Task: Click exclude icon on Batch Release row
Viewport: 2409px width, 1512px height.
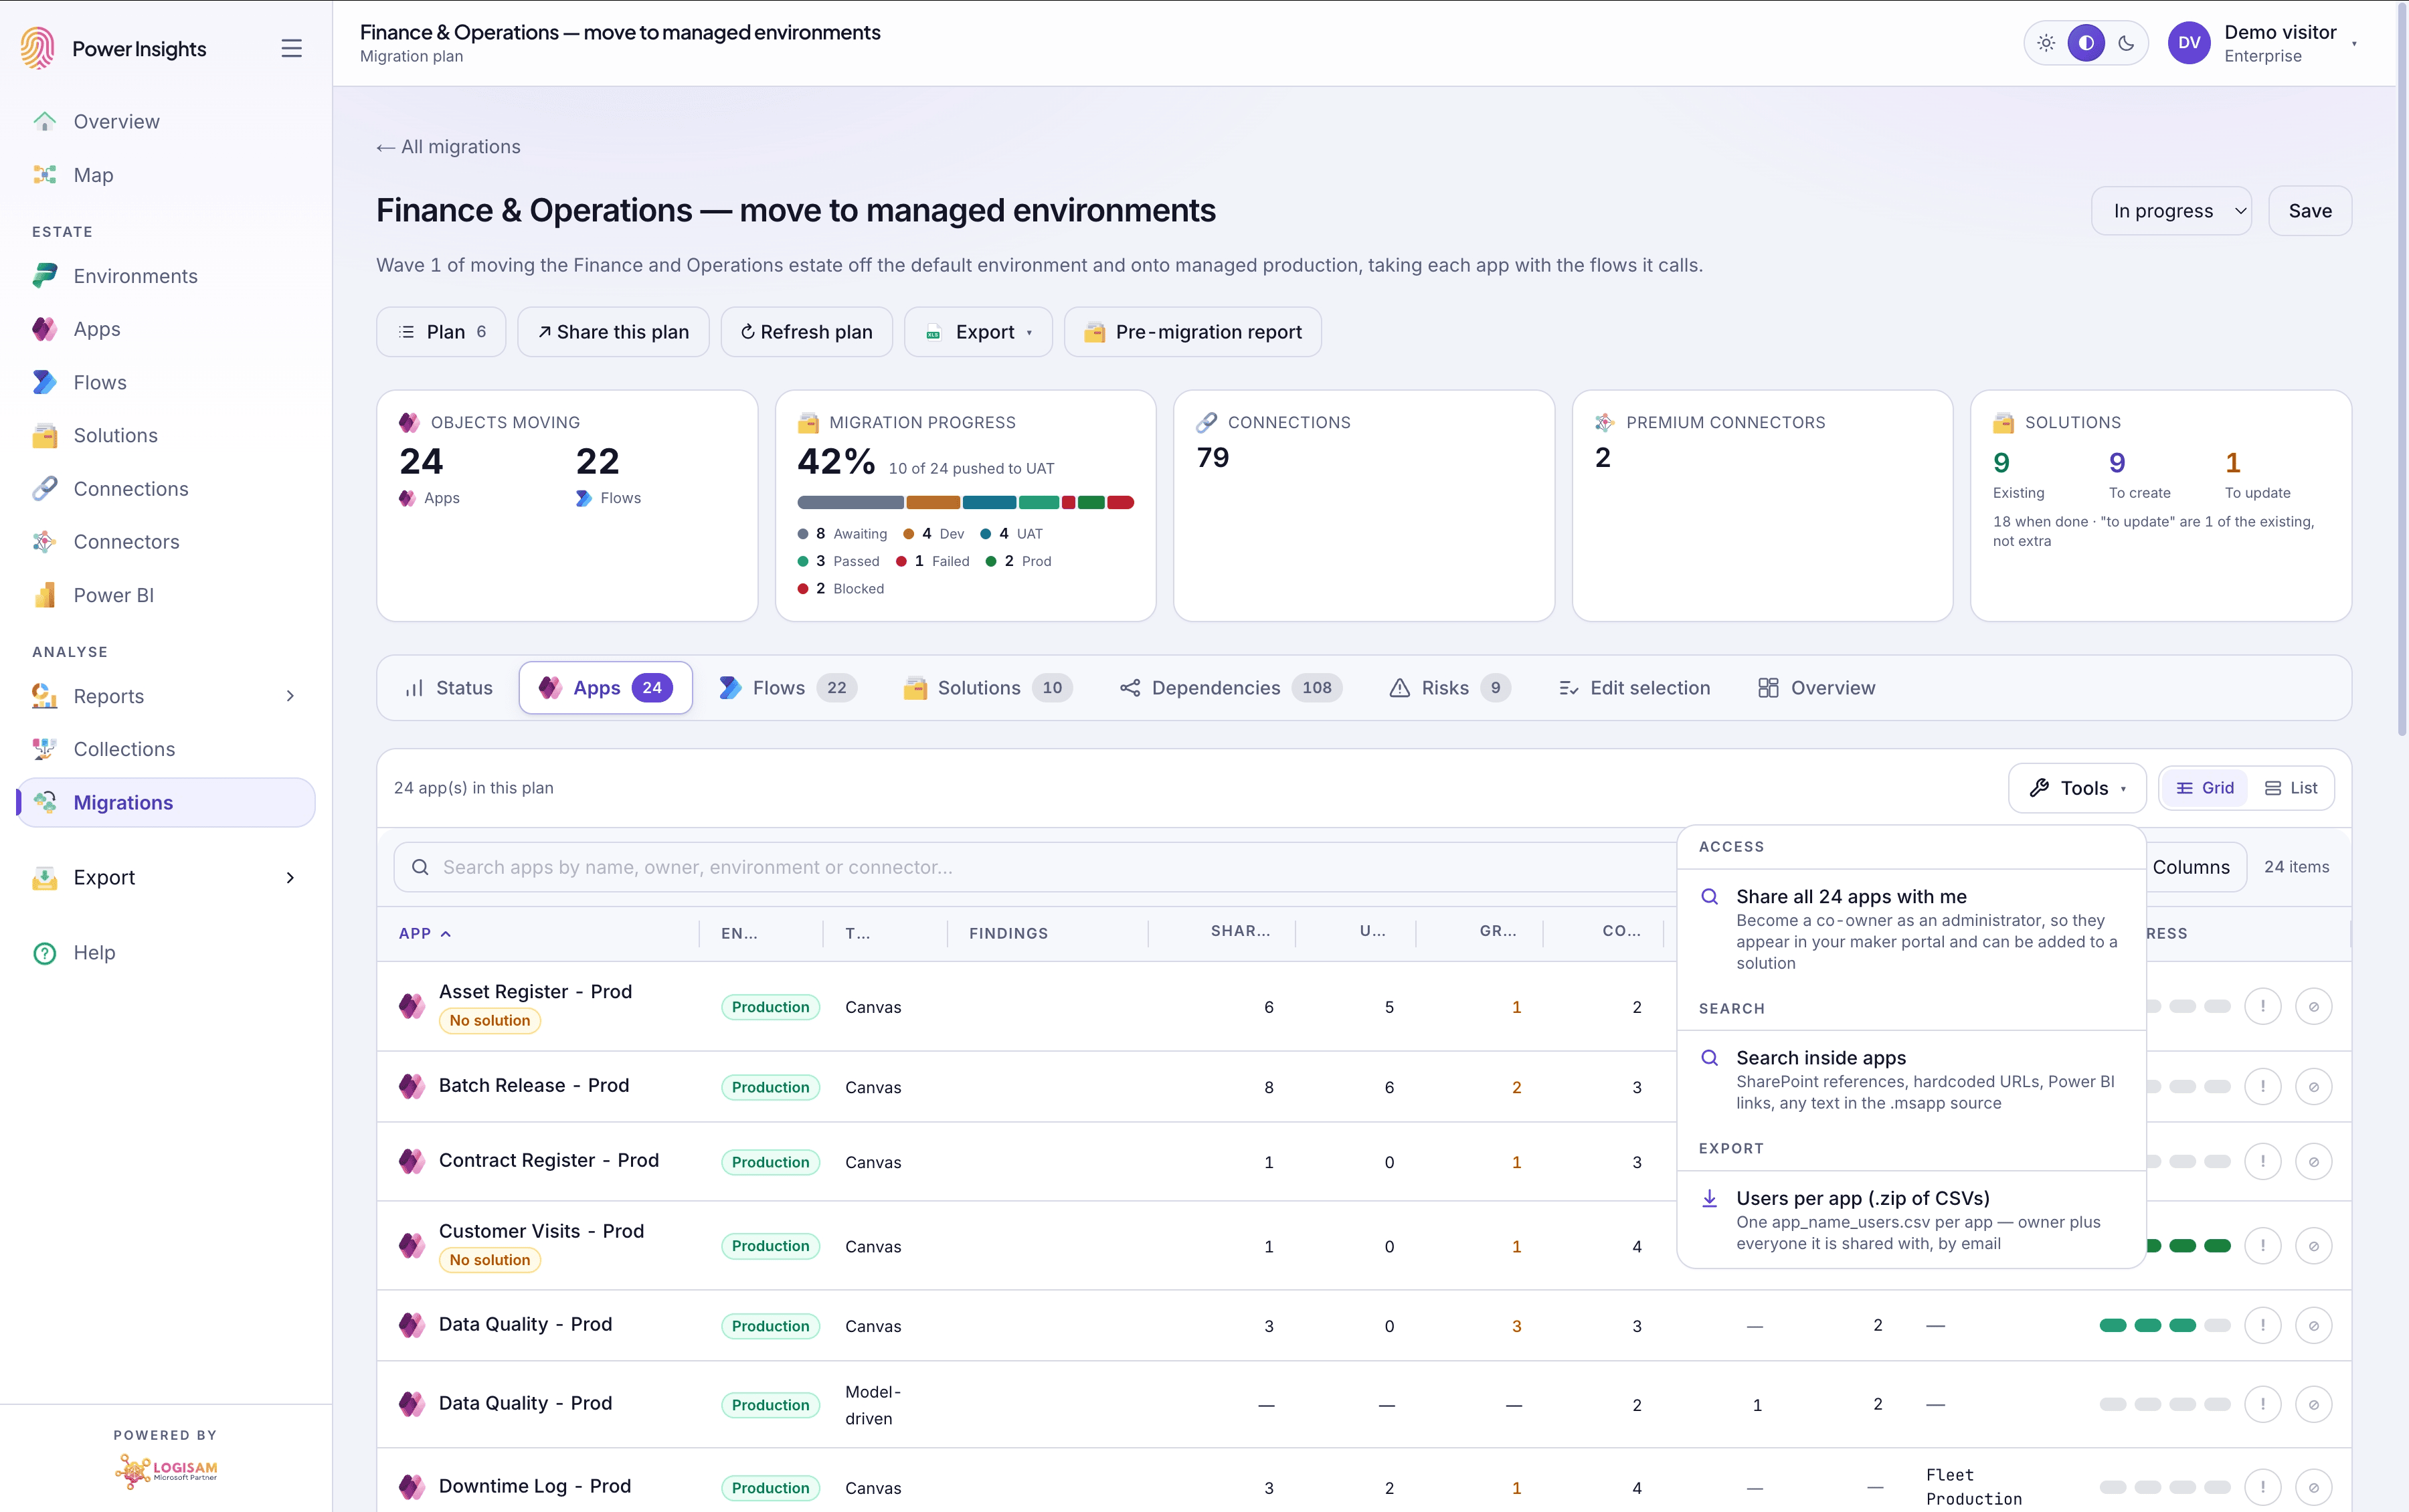Action: click(2314, 1087)
